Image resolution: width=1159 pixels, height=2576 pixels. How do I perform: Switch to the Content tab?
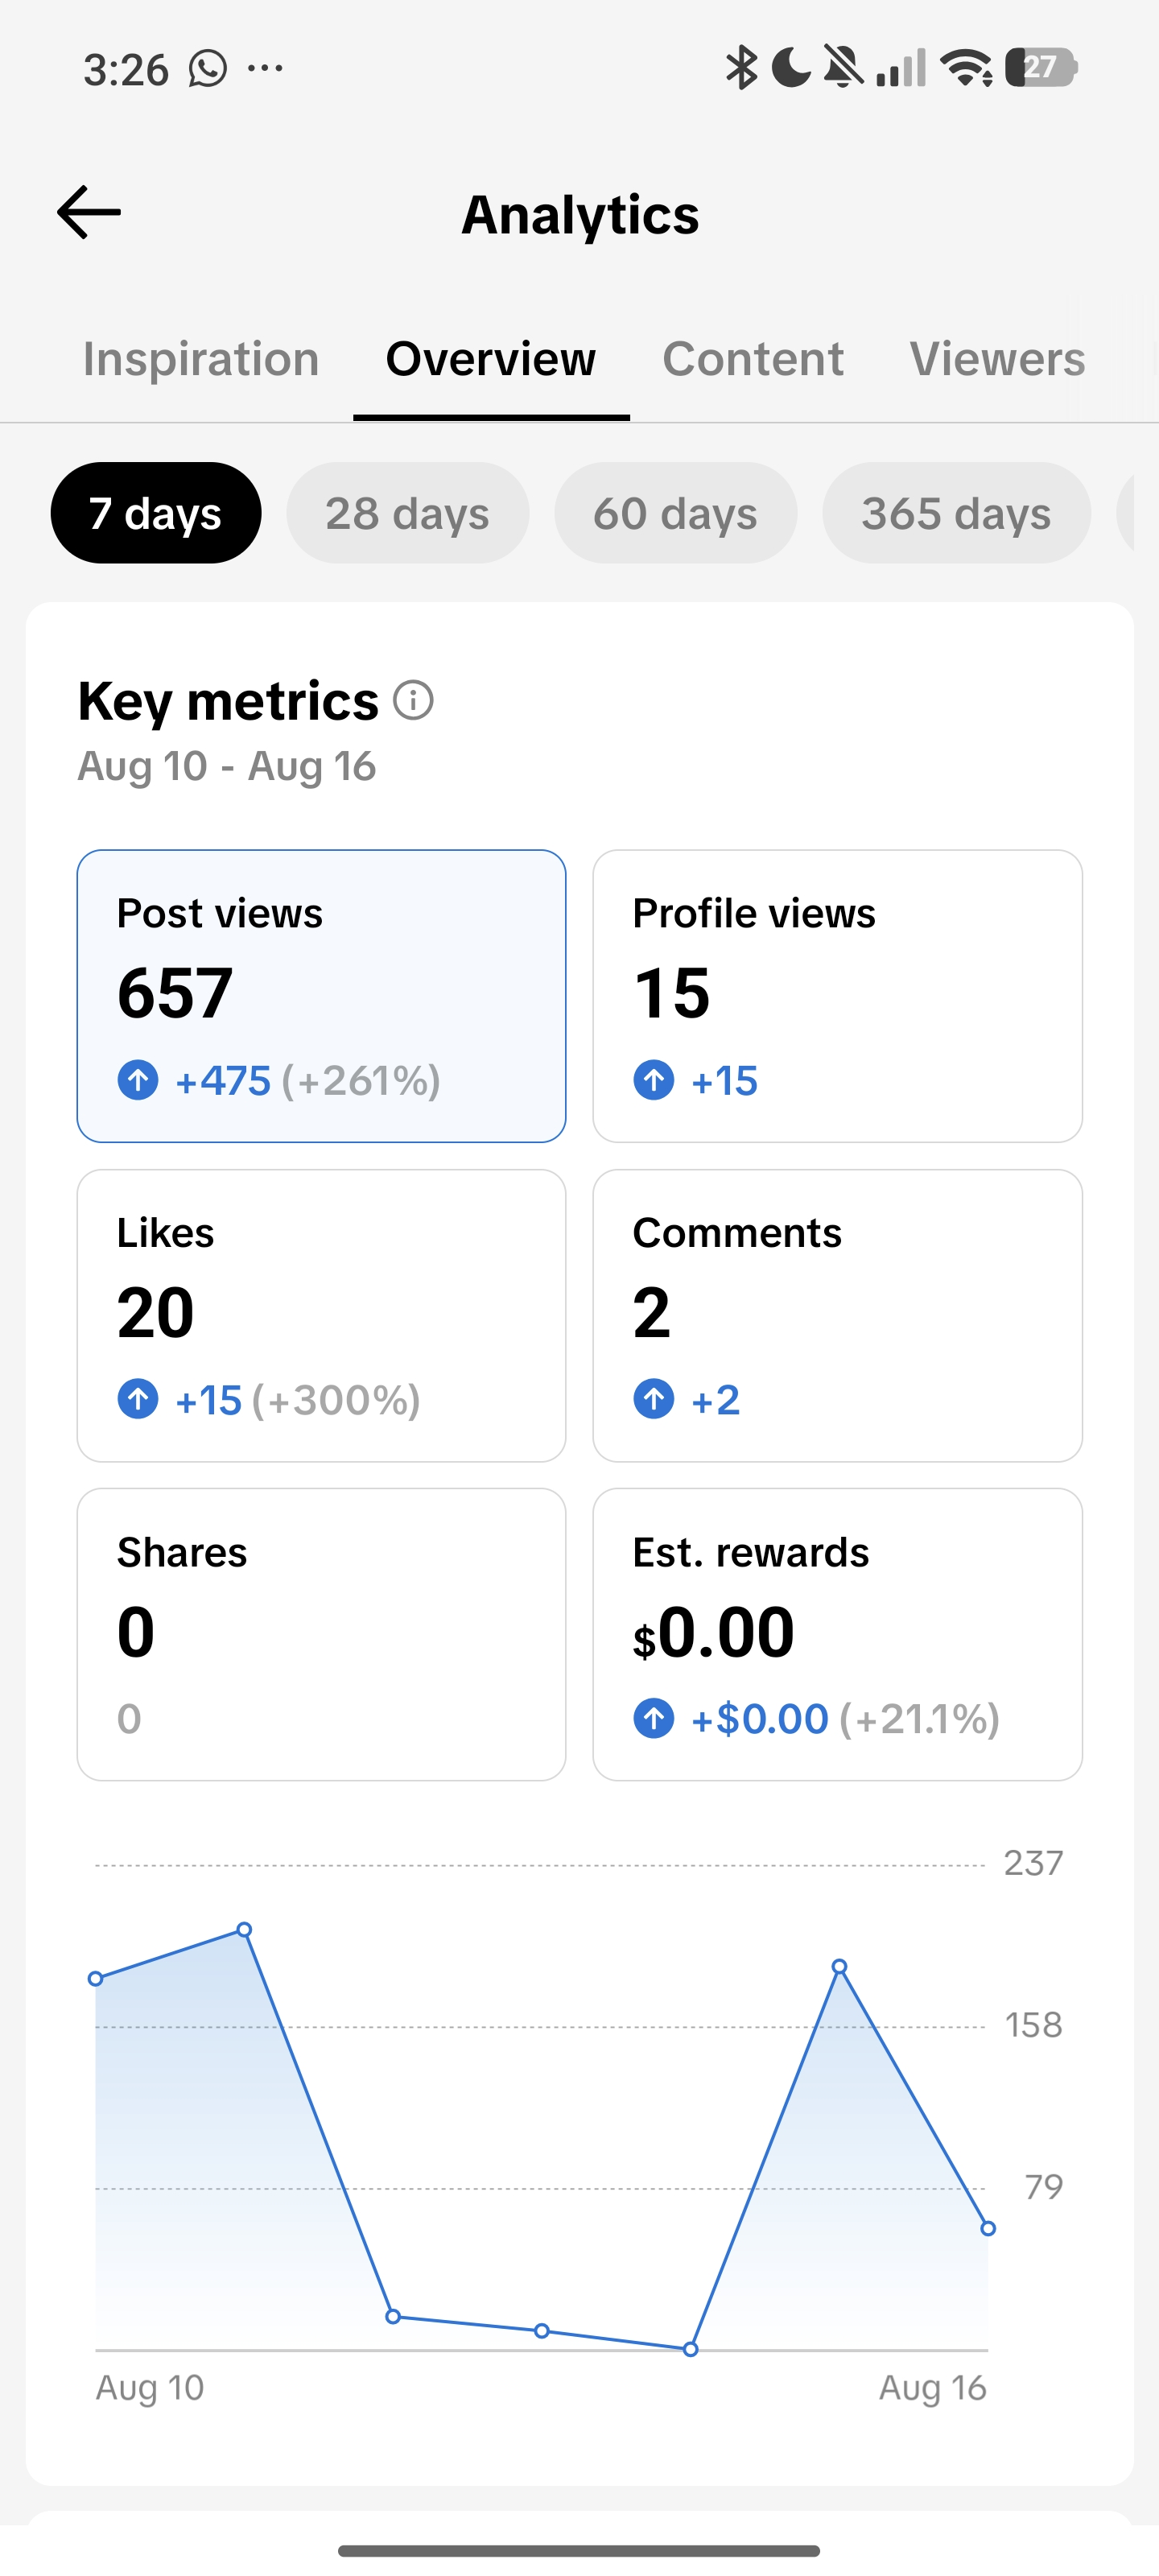753,359
